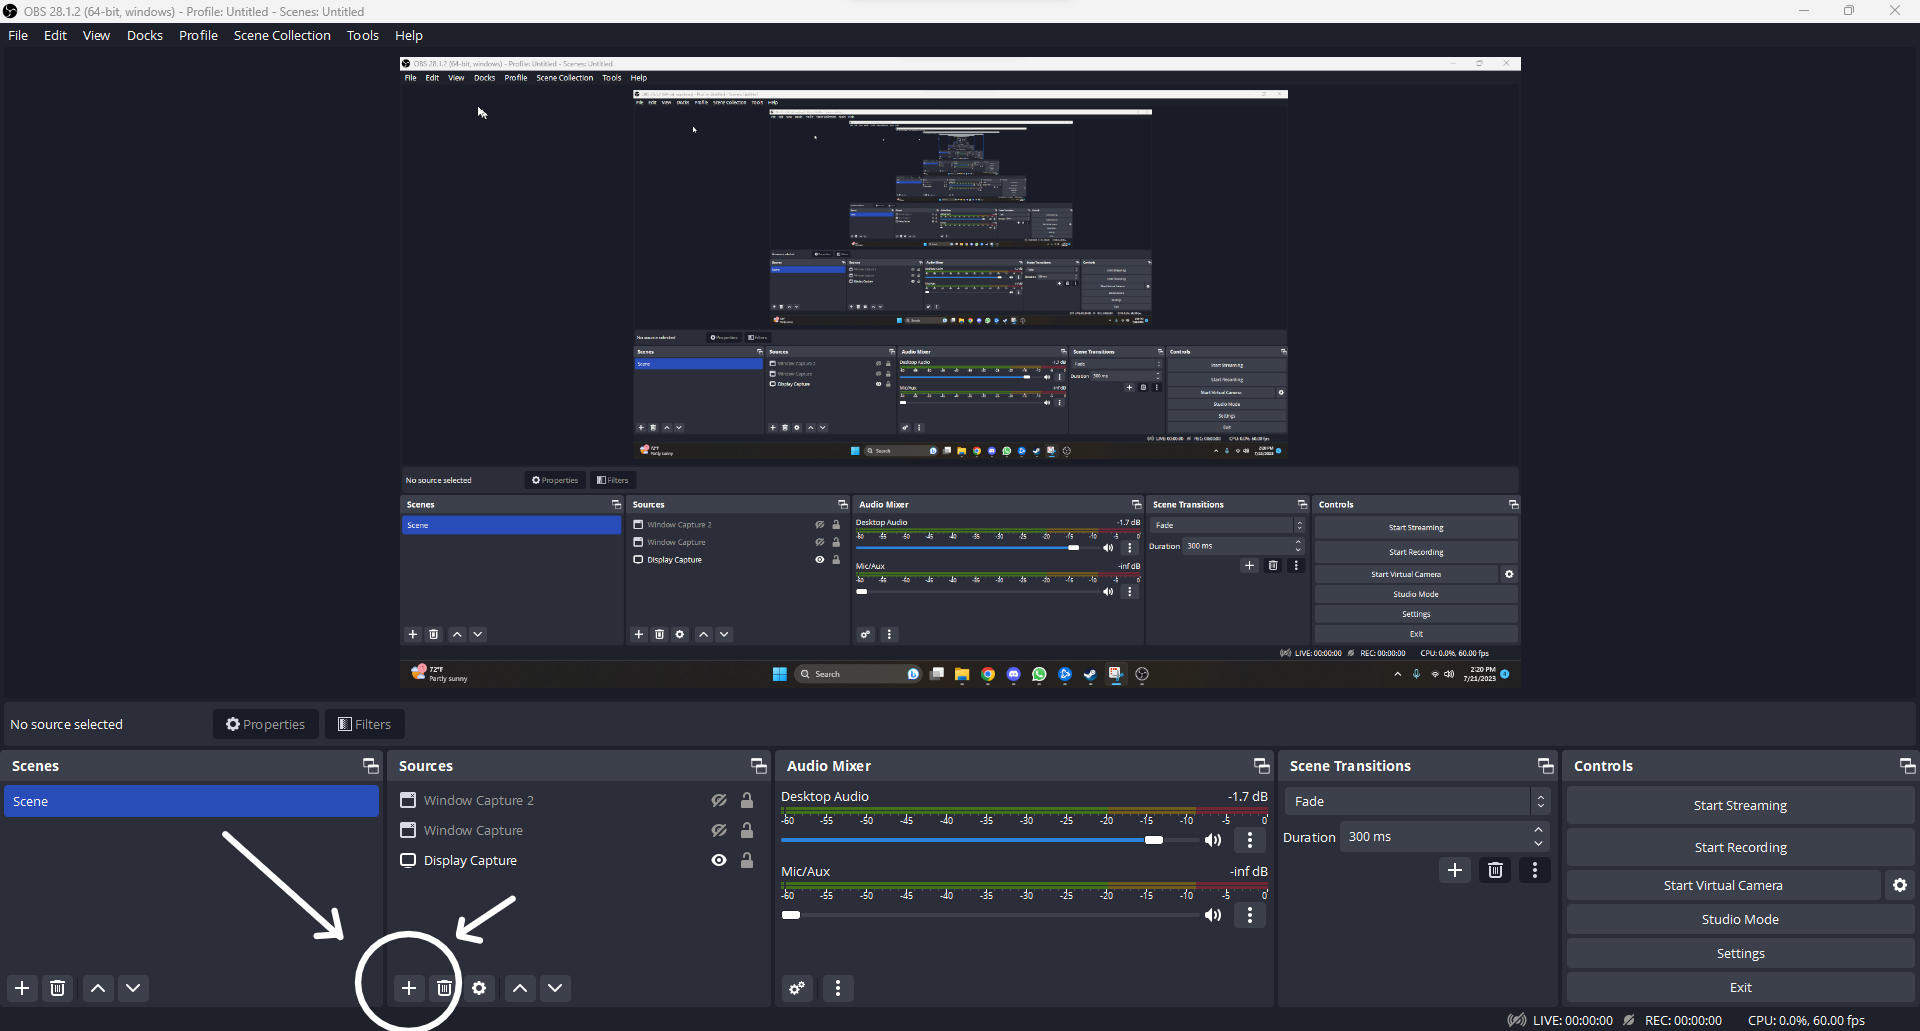Open Desktop Audio three-dot options
1920x1031 pixels.
click(x=1250, y=840)
